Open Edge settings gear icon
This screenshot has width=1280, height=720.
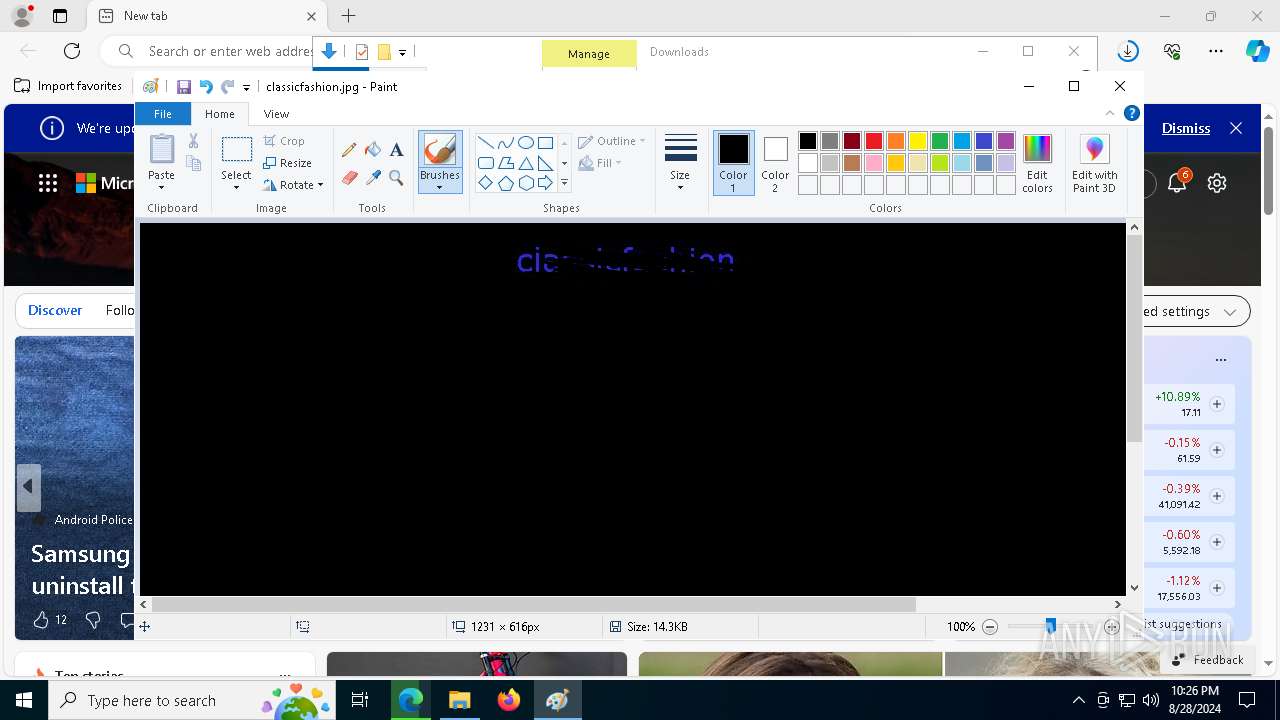(x=1217, y=183)
